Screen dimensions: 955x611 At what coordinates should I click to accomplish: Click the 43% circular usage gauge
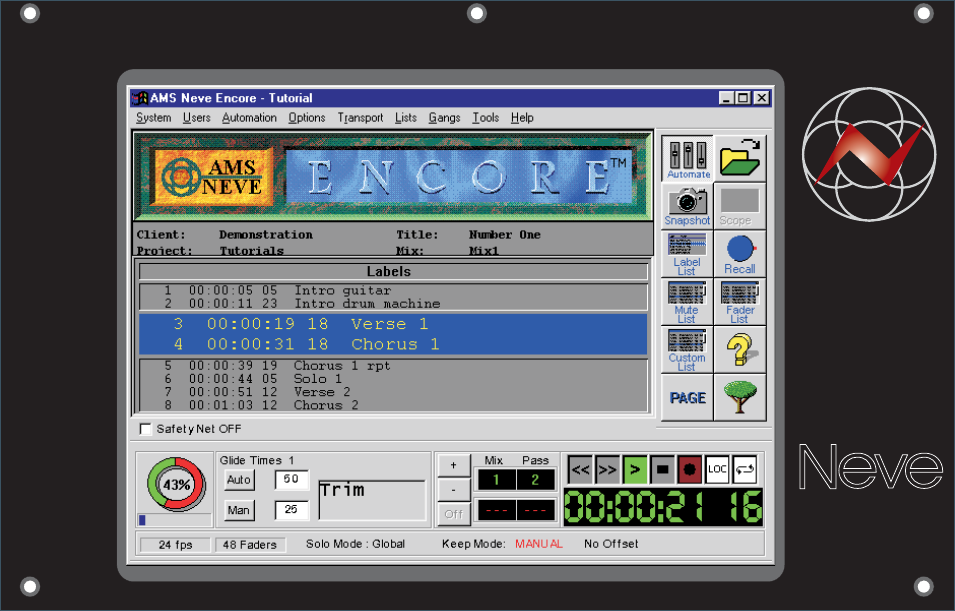(176, 484)
